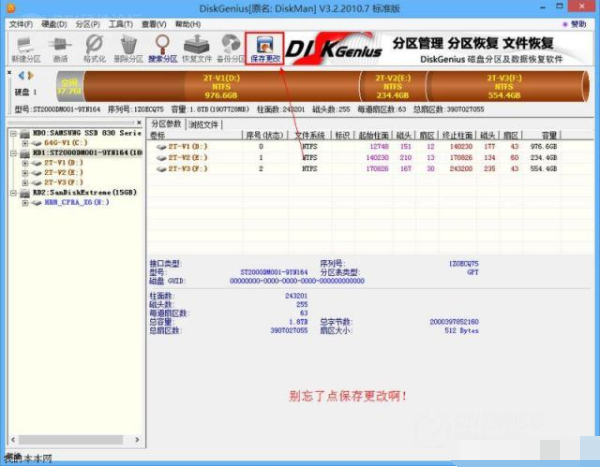The image size is (600, 467).
Task: Click tree panel scrollbar left arrow
Action: click(13, 440)
